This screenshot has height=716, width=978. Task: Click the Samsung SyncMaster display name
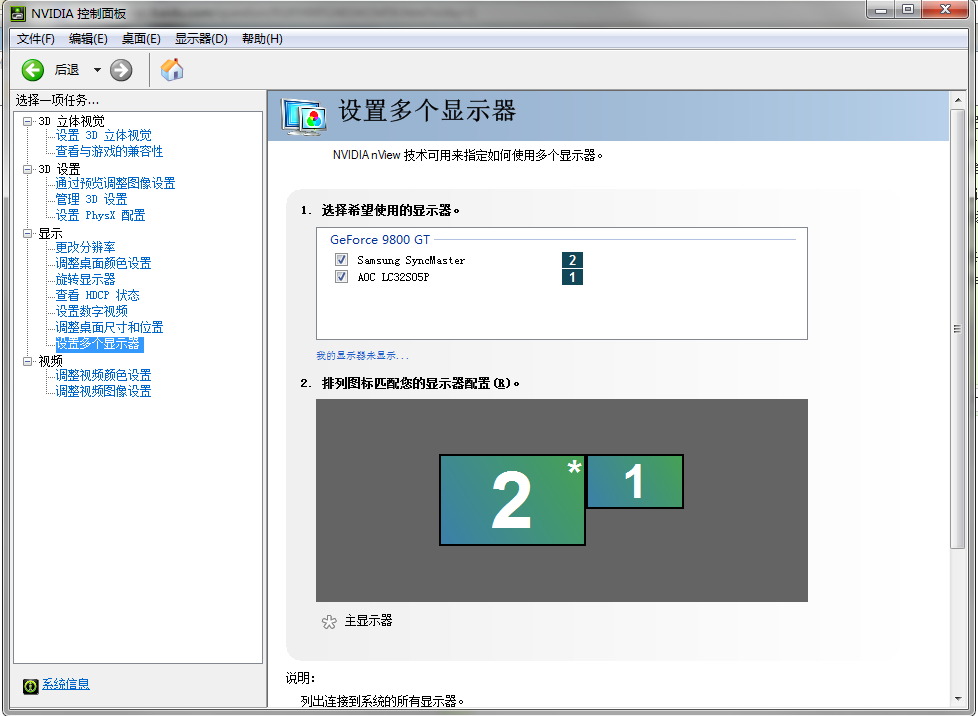(411, 260)
